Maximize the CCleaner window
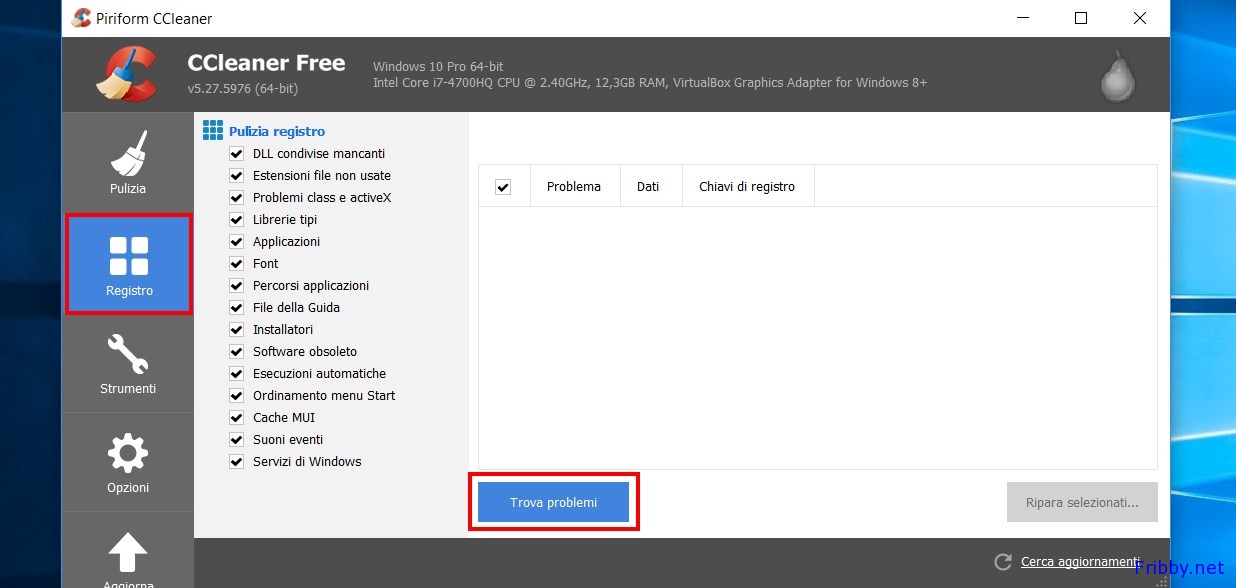Screen dimensions: 1236x588 (x=1080, y=18)
